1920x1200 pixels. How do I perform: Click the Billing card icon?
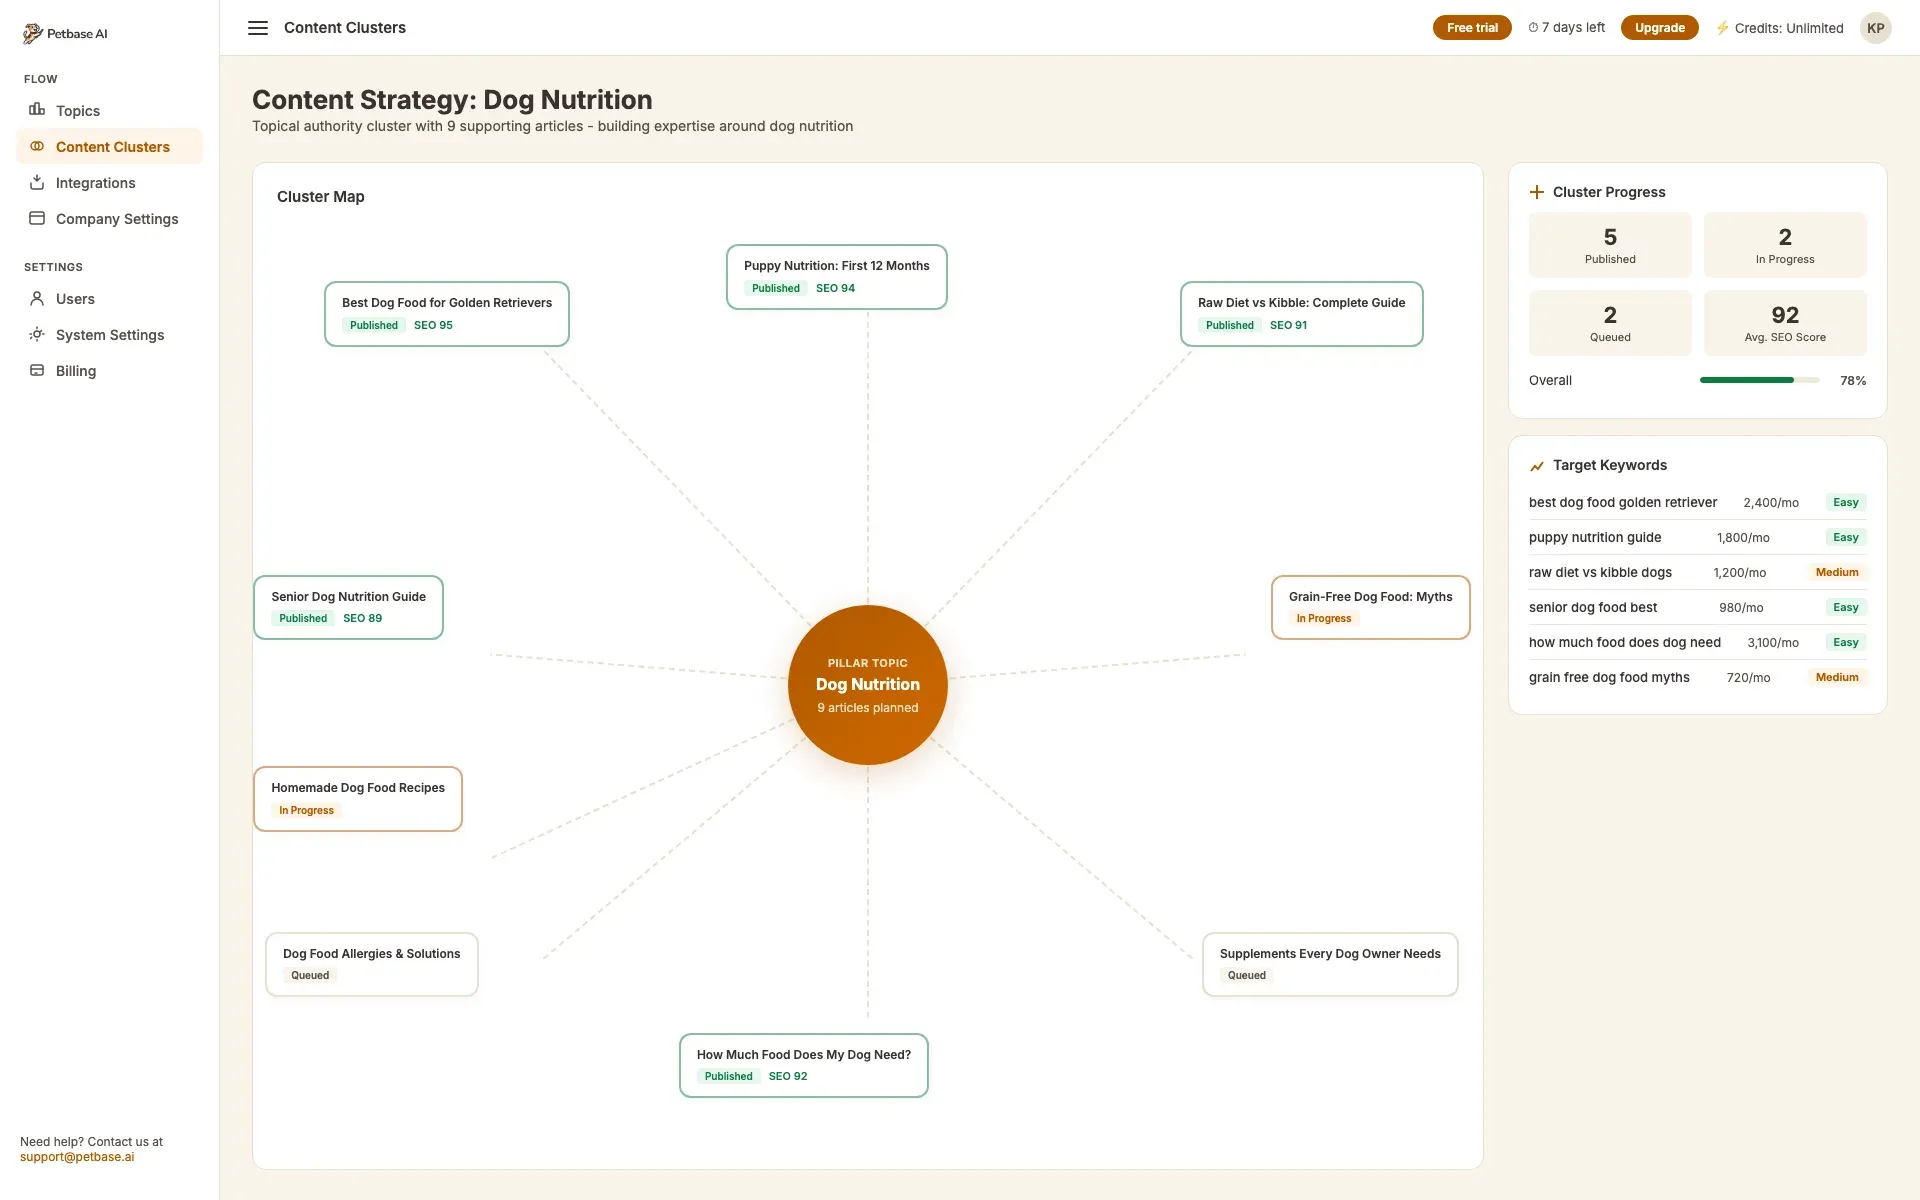coord(37,370)
